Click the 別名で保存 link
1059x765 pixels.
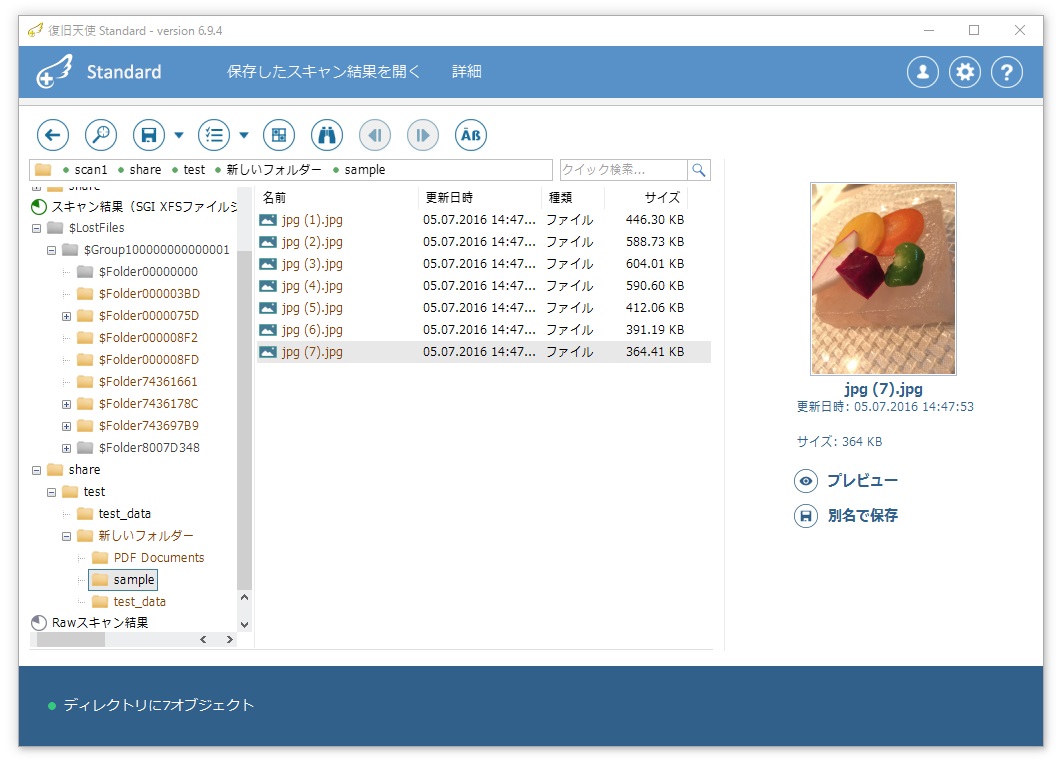click(862, 516)
